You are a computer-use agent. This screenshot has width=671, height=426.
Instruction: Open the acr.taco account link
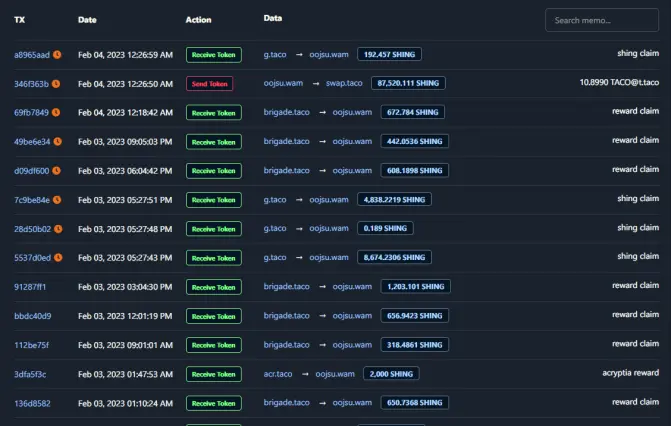pyautogui.click(x=278, y=374)
